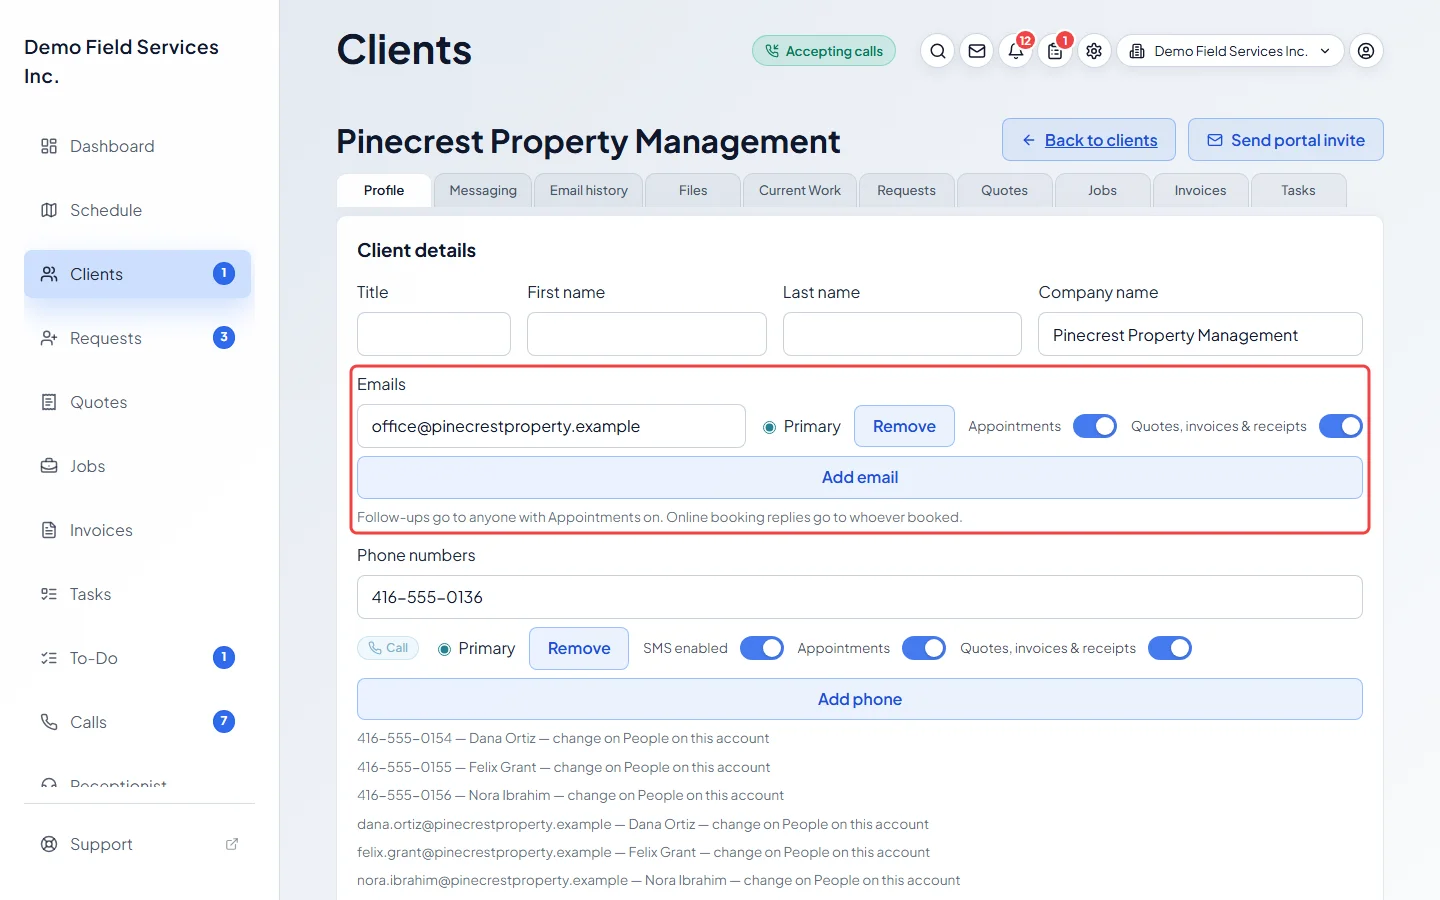Open the Invoices tab
The height and width of the screenshot is (900, 1440).
pos(1200,190)
